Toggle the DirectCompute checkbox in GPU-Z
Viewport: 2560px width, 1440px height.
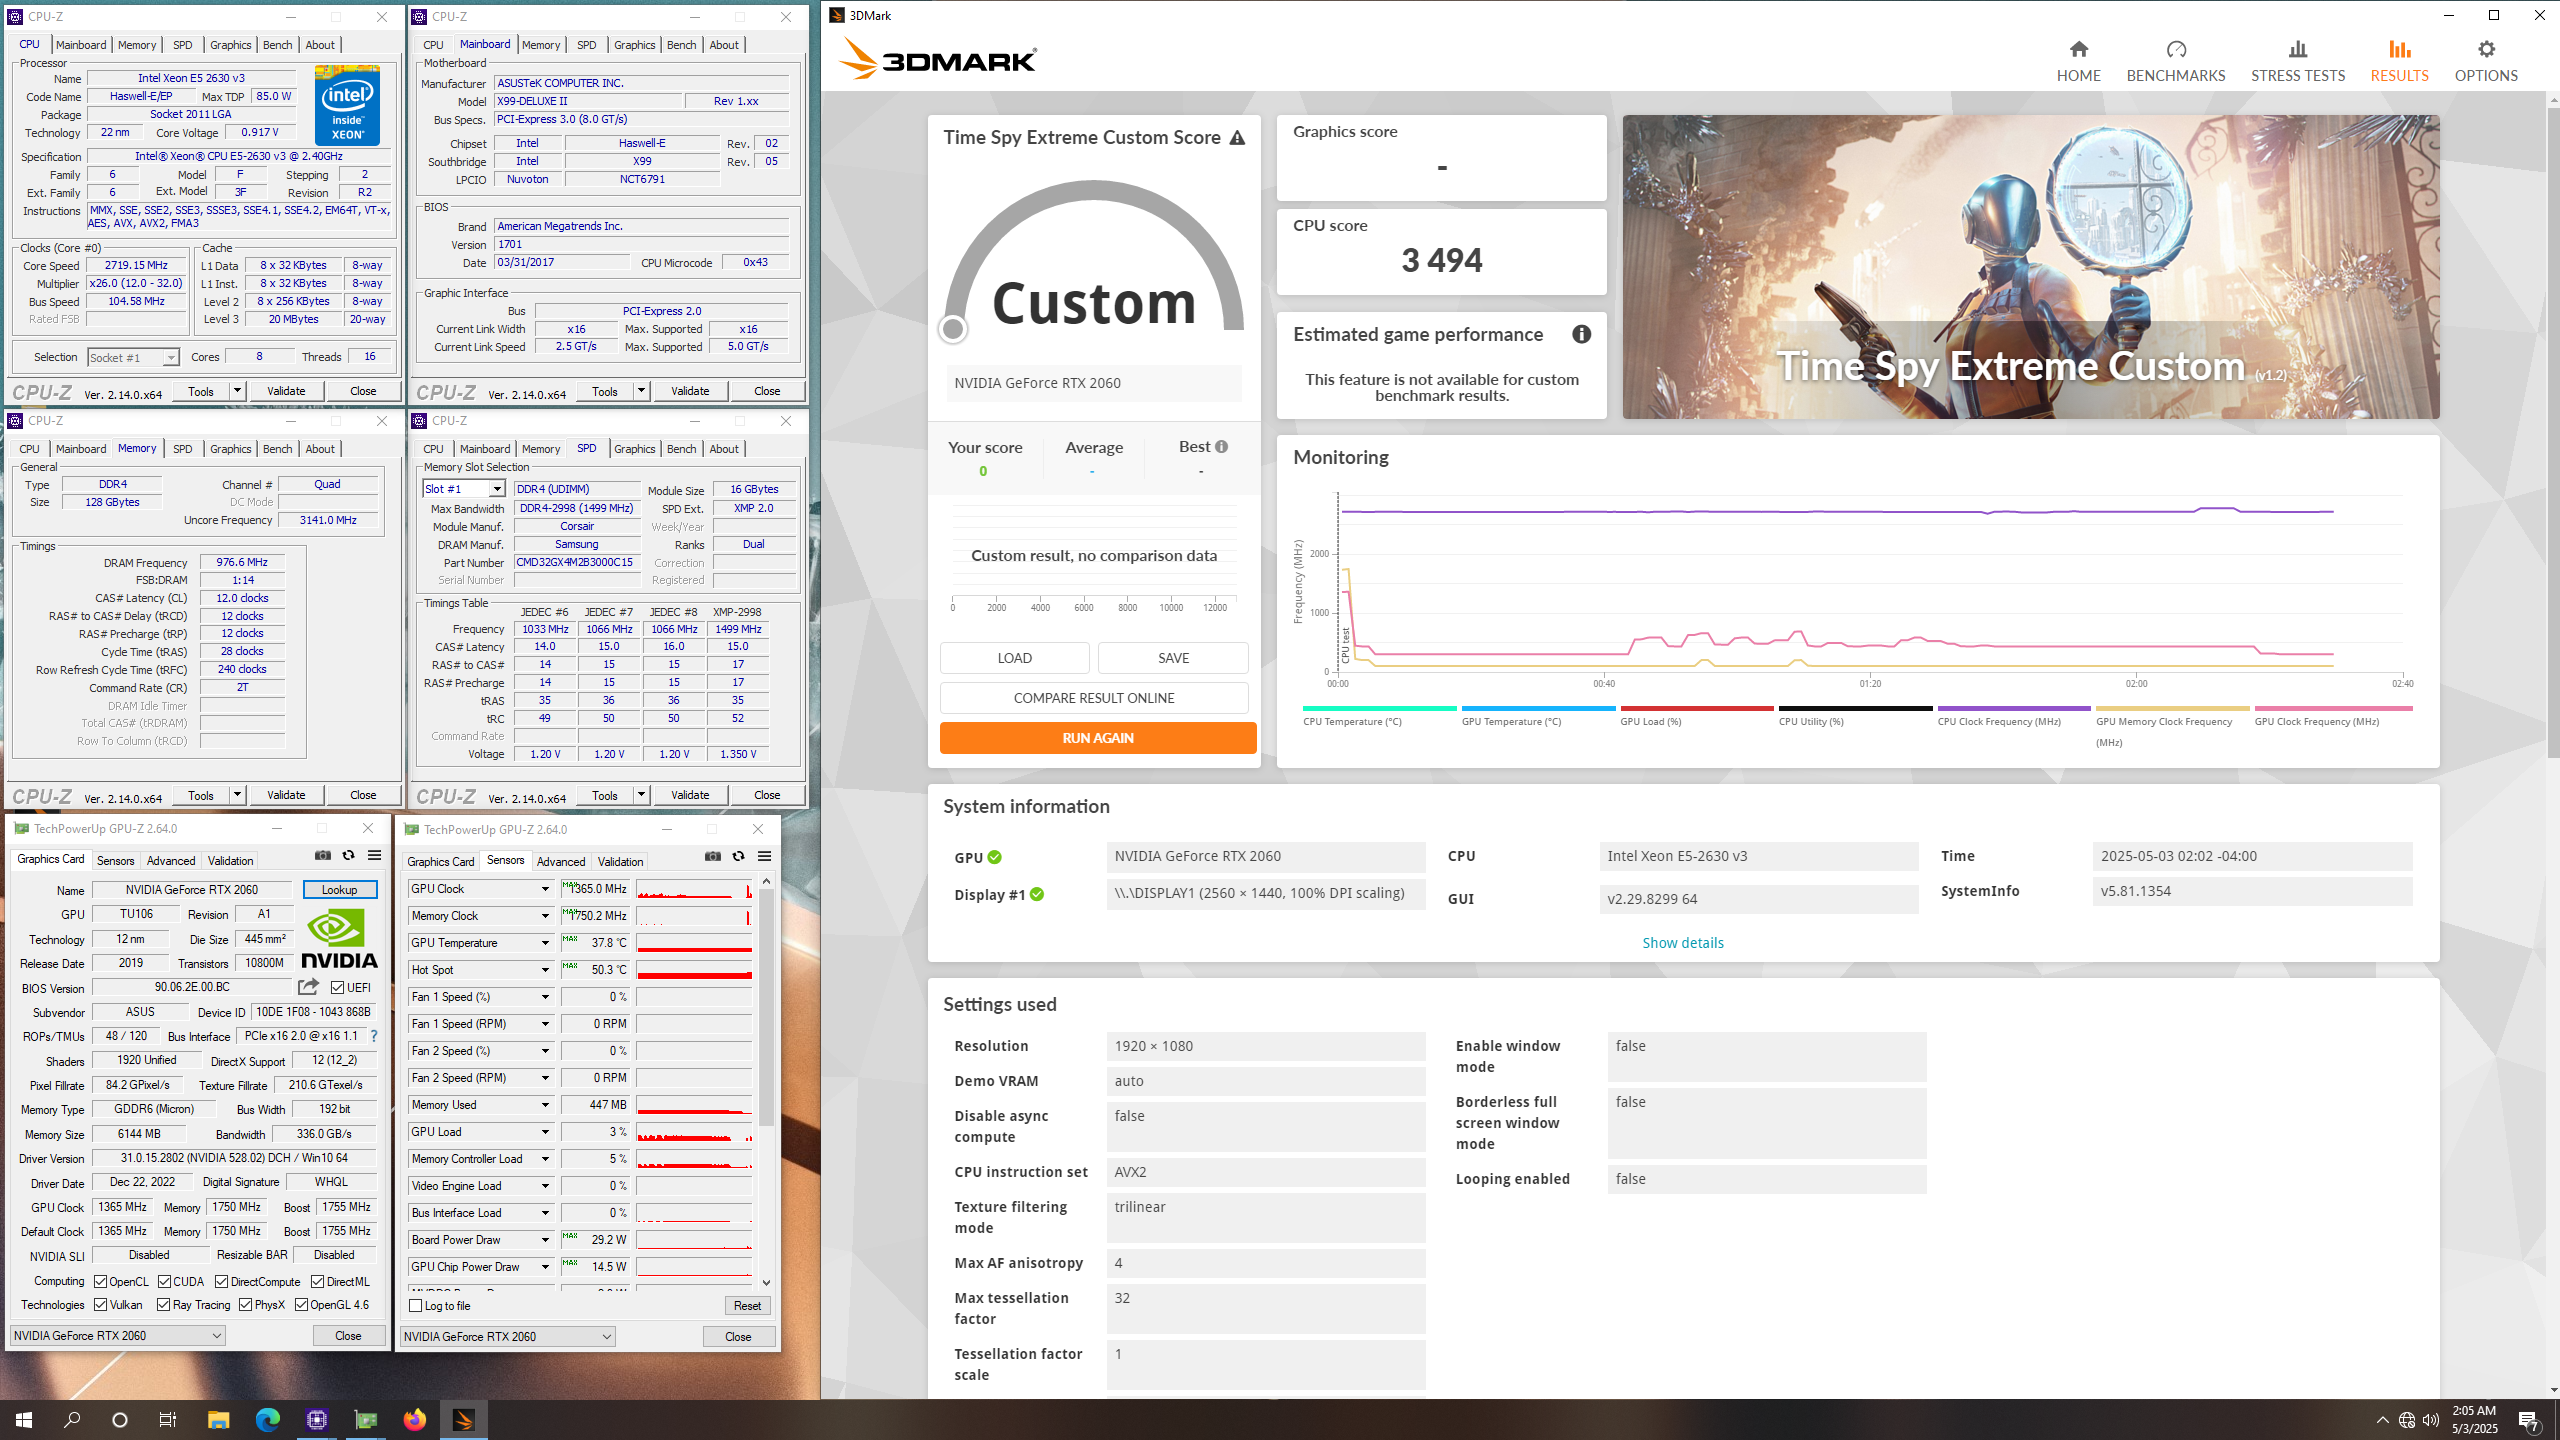[x=222, y=1282]
